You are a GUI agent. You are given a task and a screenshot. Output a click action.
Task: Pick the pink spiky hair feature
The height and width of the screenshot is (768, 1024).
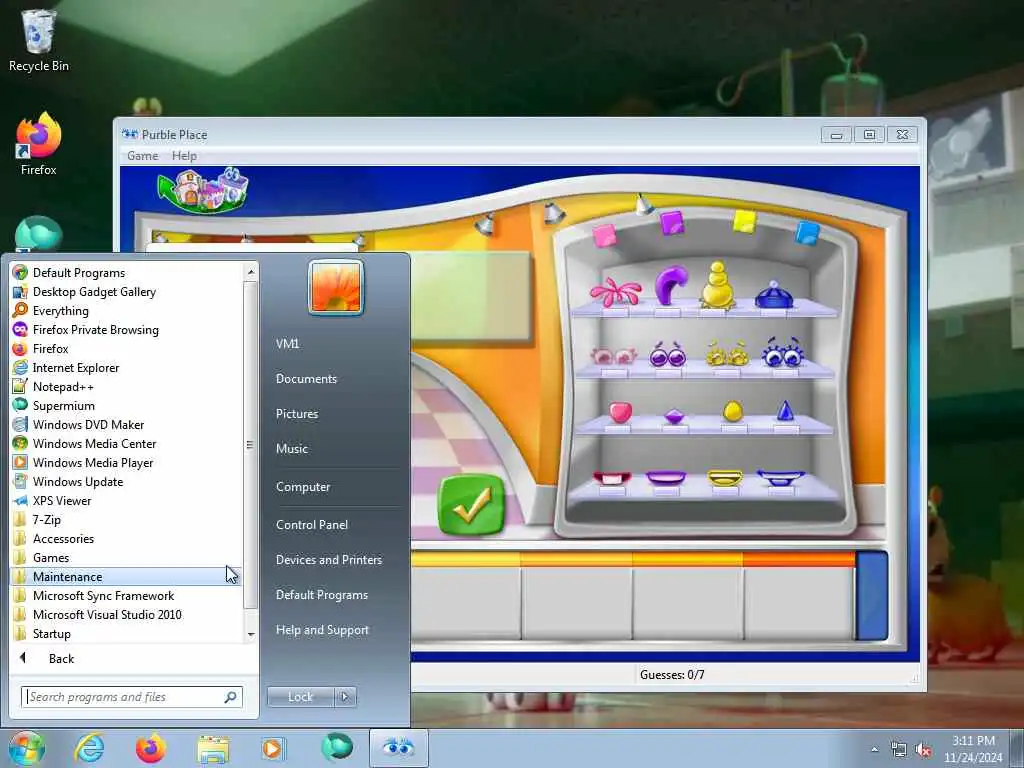[x=615, y=293]
